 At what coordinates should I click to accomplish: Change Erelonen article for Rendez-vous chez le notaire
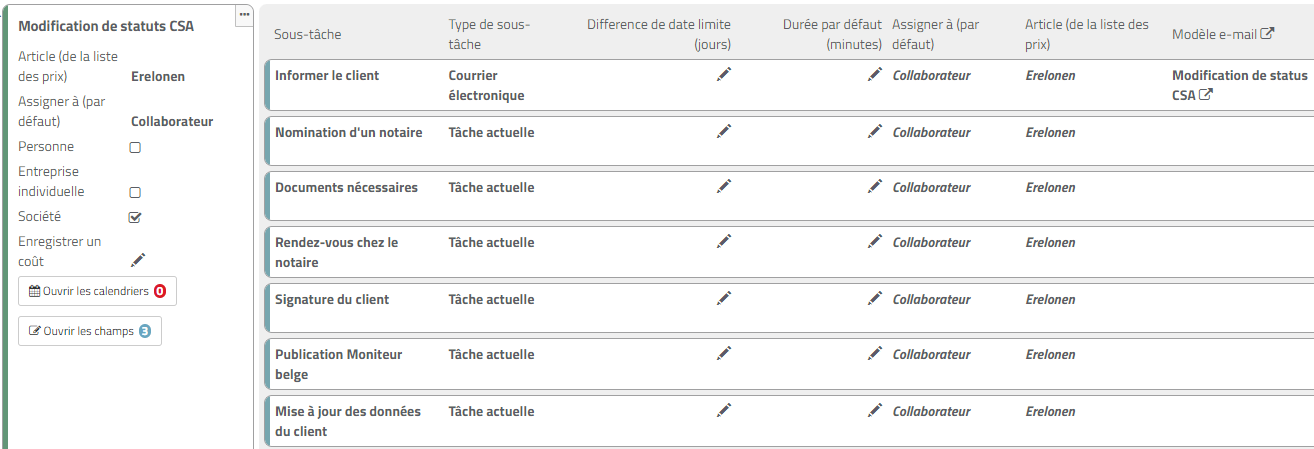click(x=1050, y=243)
